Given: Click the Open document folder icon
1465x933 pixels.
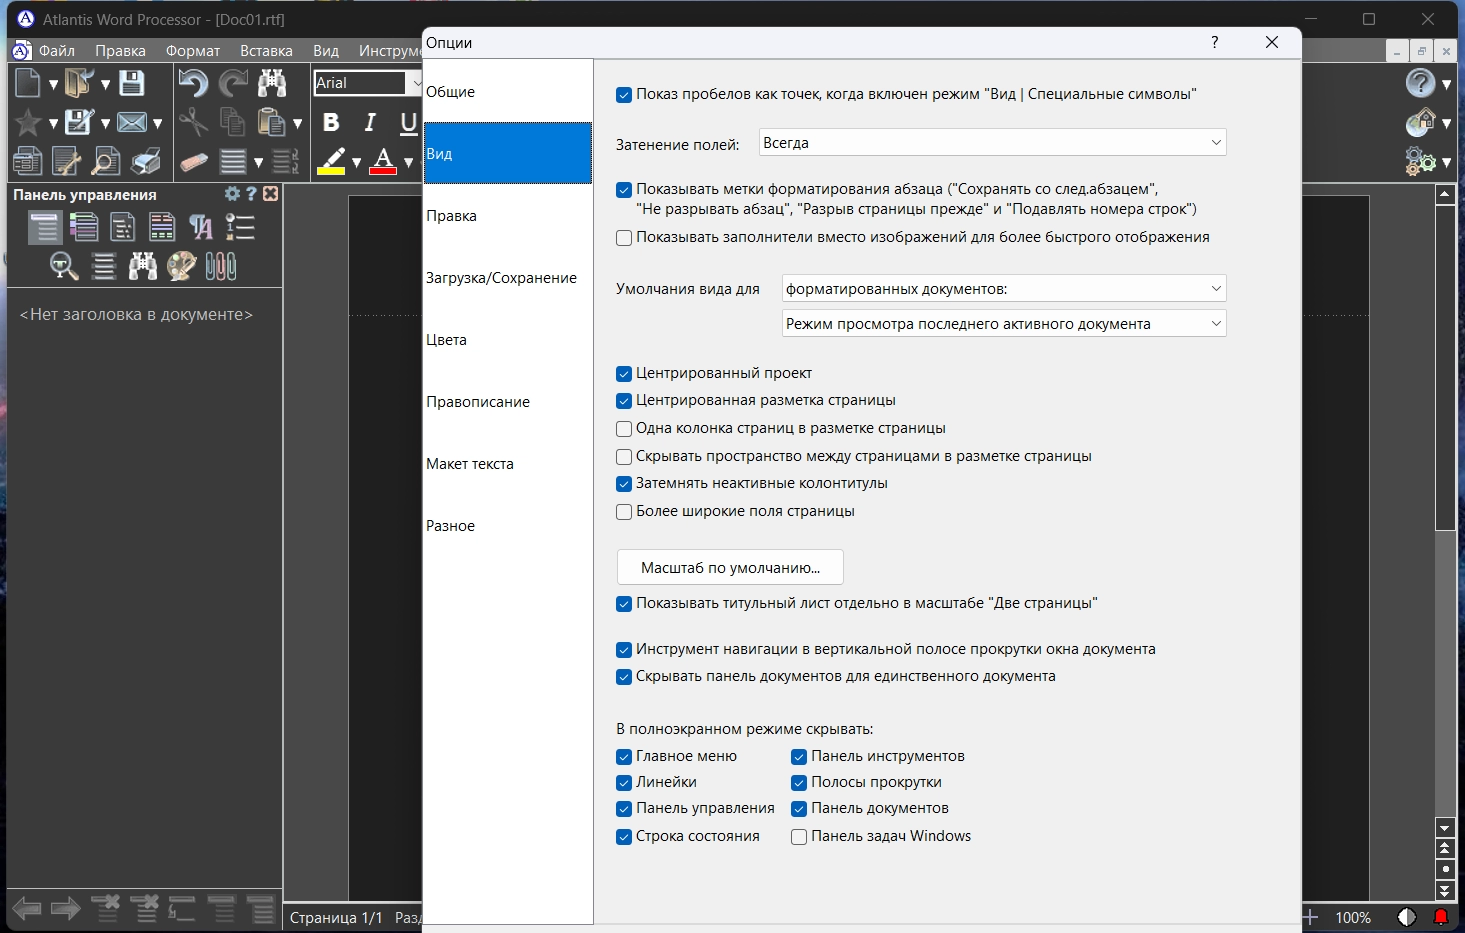Looking at the screenshot, I should (x=79, y=83).
